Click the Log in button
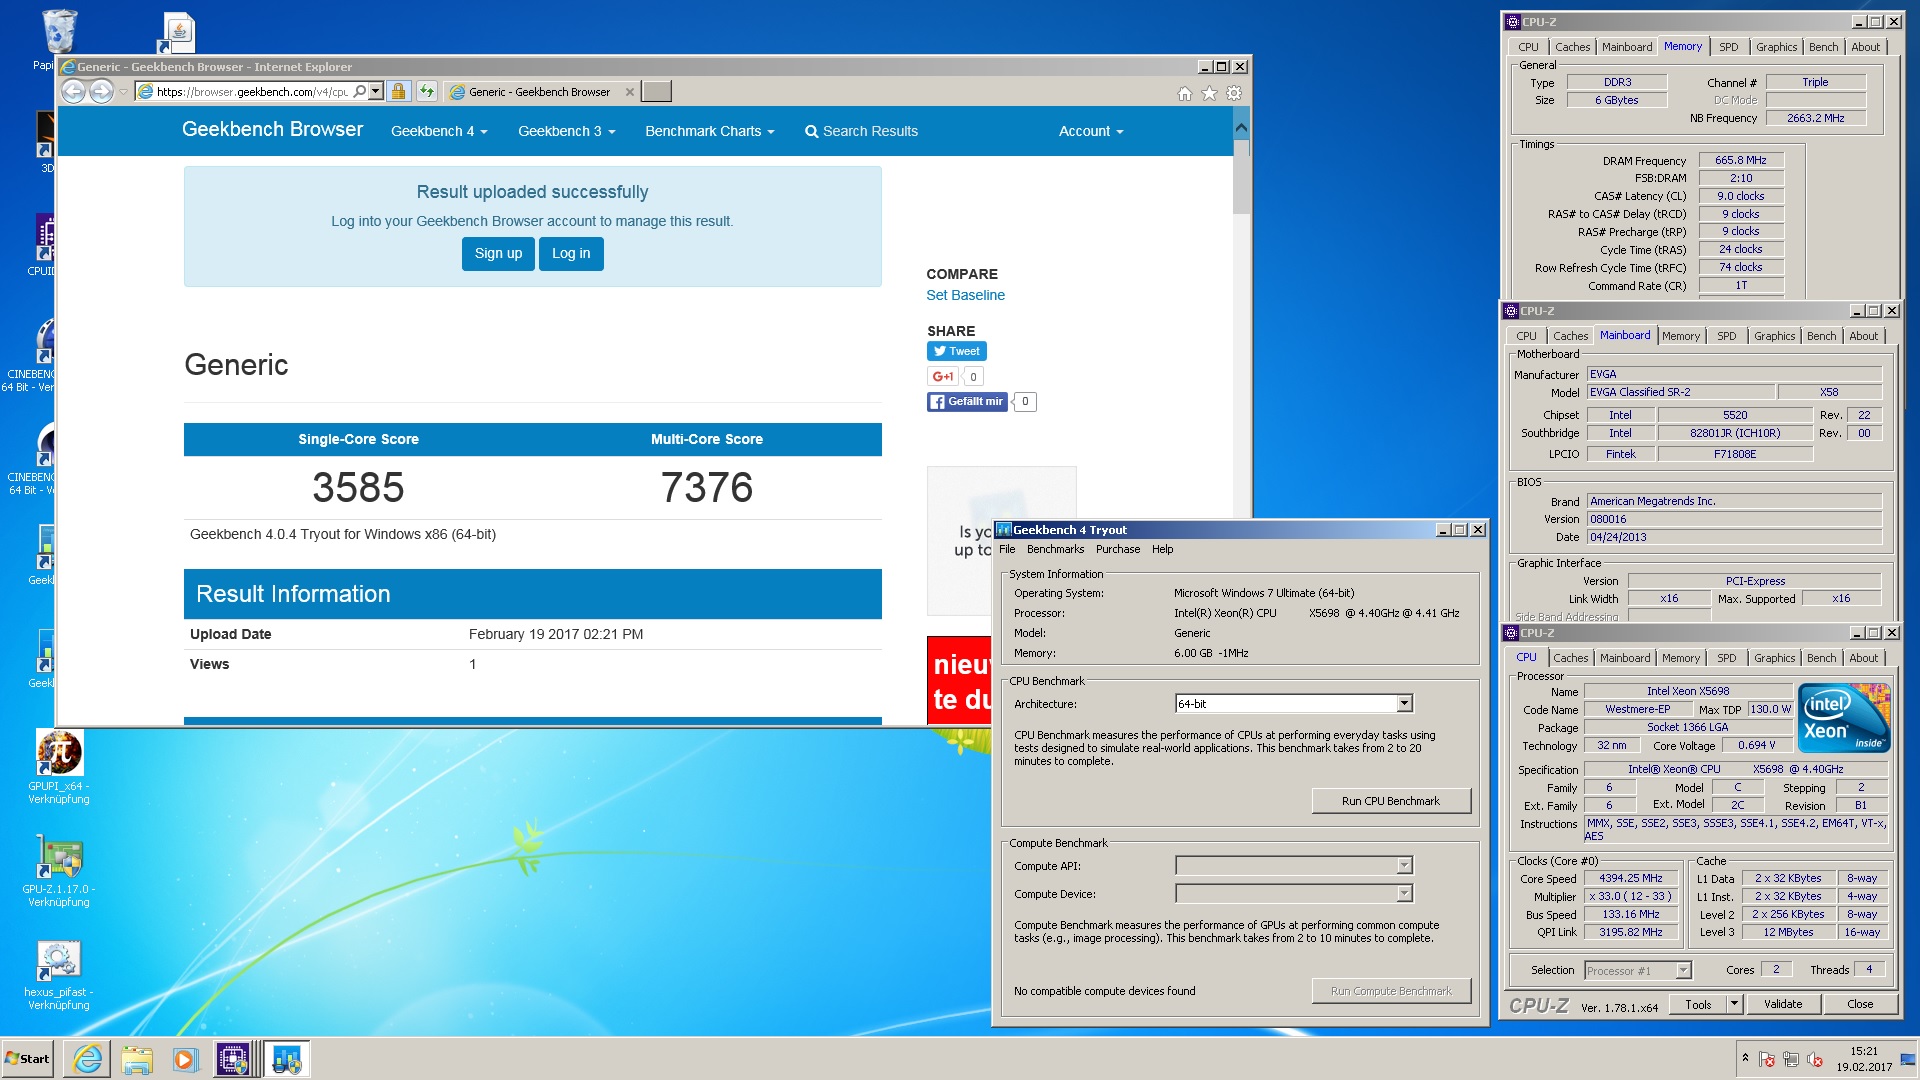 pyautogui.click(x=571, y=254)
